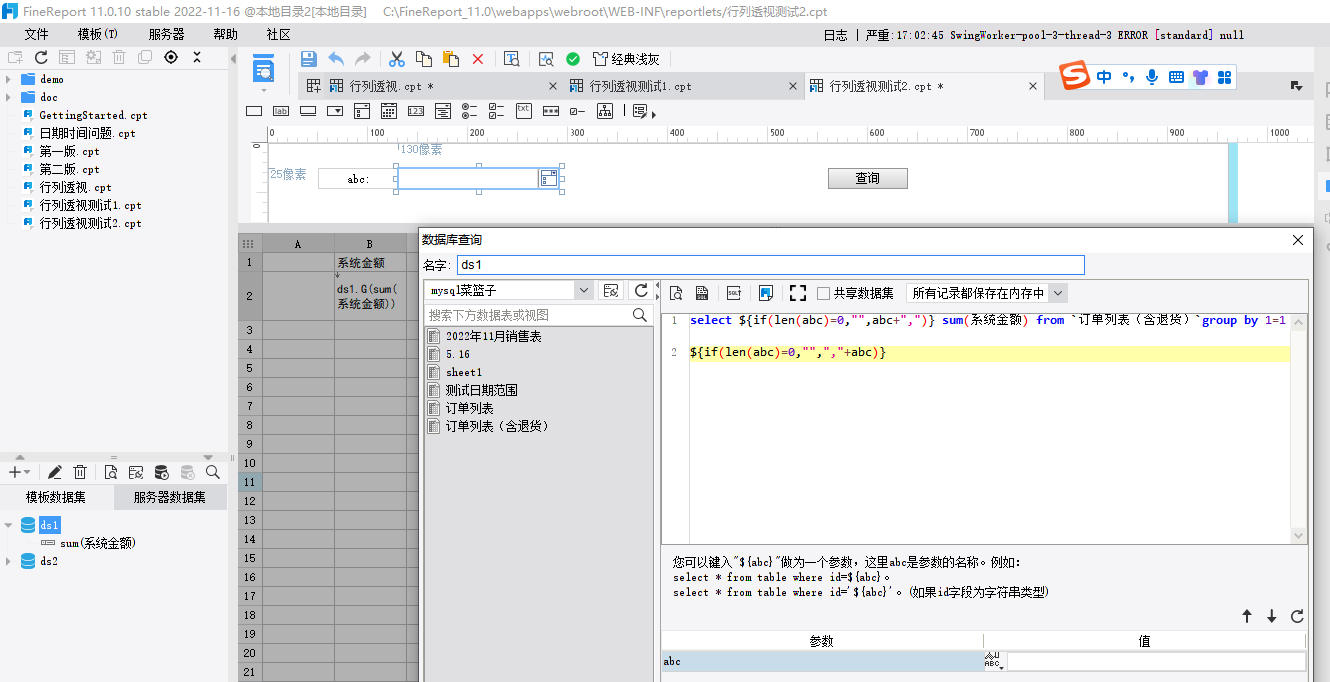Open the tab list dropdown at tab bar end

coord(1296,86)
